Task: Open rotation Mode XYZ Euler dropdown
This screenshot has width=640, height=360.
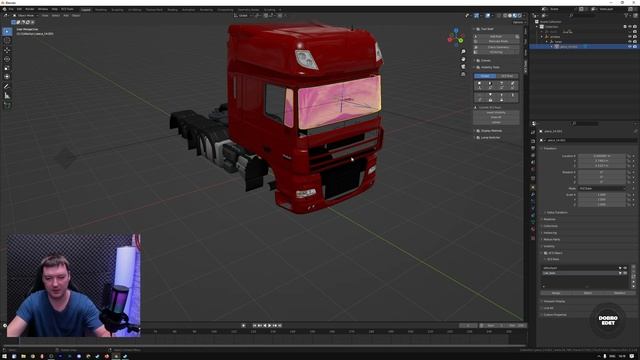Action: click(602, 189)
